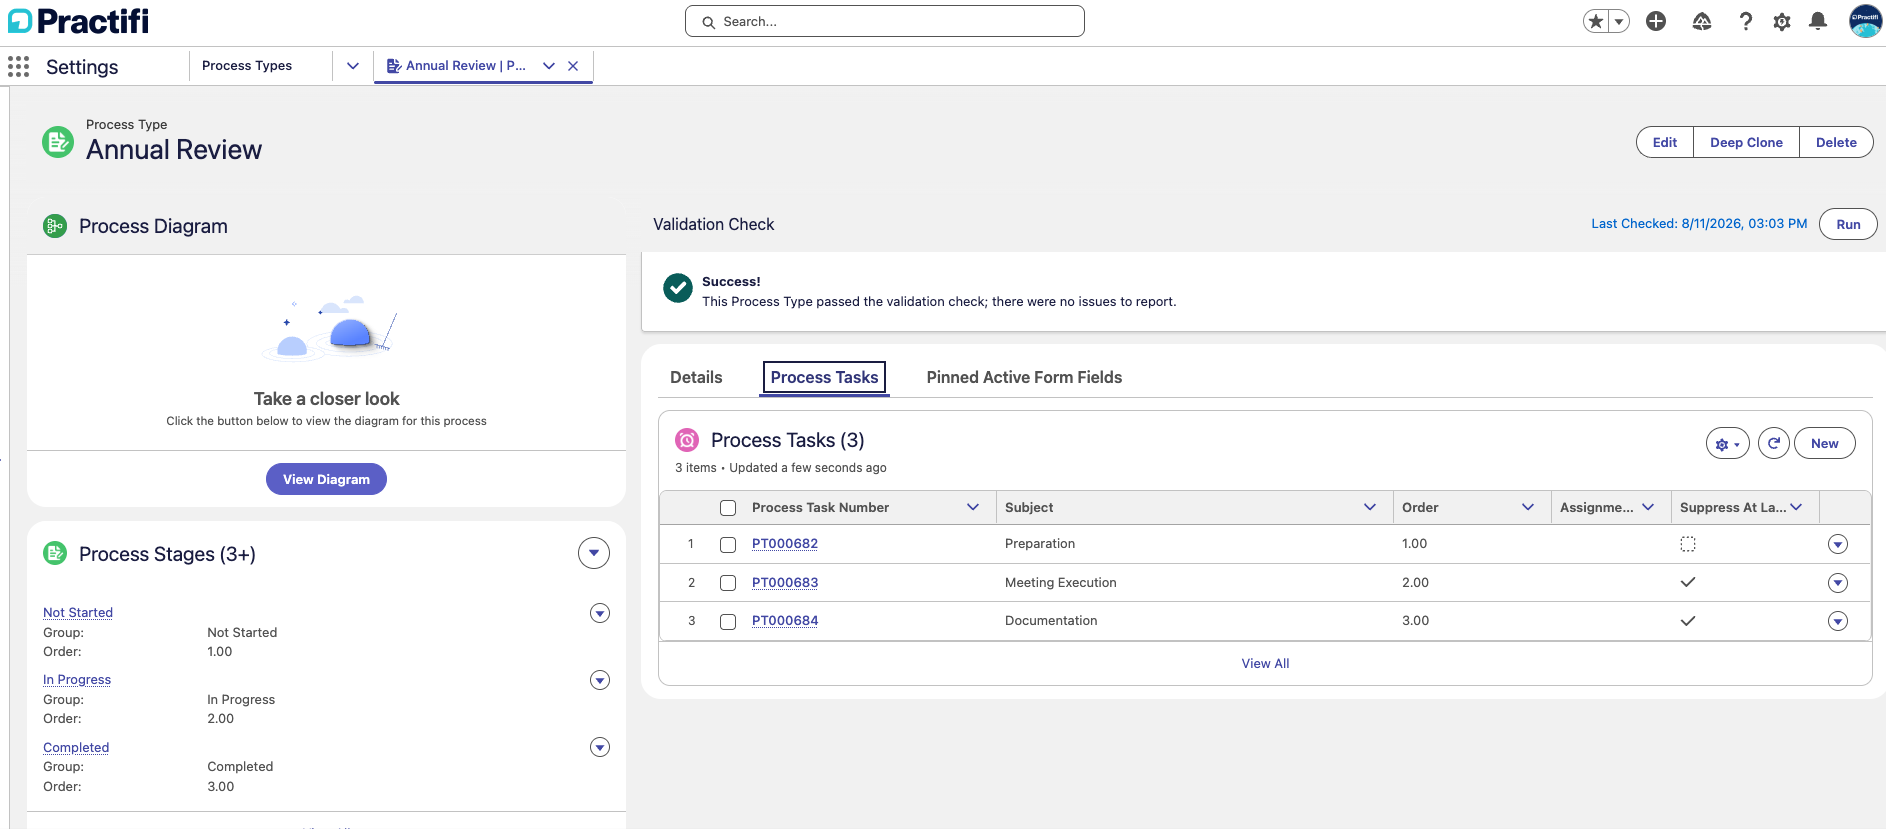The image size is (1886, 829).
Task: Open the PT000684 task link
Action: coord(785,621)
